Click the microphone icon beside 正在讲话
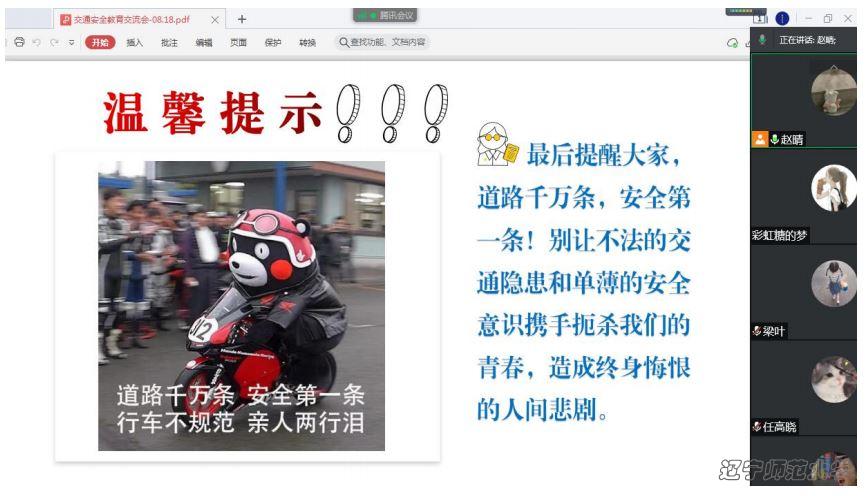Screen dimensions: 868x496 pyautogui.click(x=762, y=39)
